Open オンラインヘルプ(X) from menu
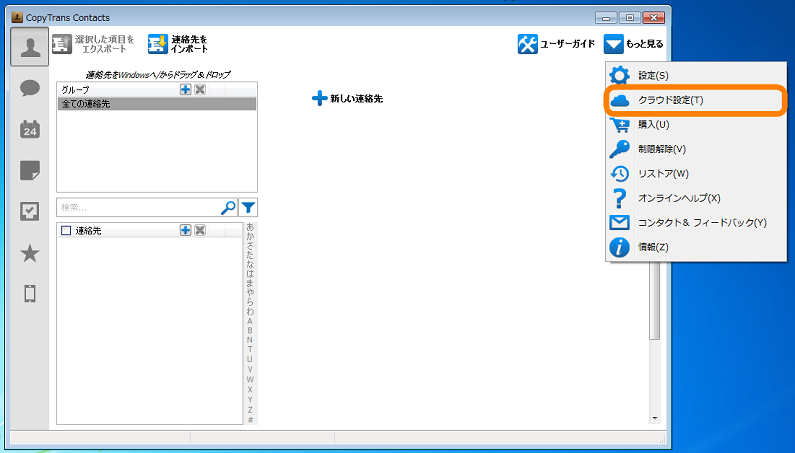This screenshot has height=453, width=795. [696, 198]
